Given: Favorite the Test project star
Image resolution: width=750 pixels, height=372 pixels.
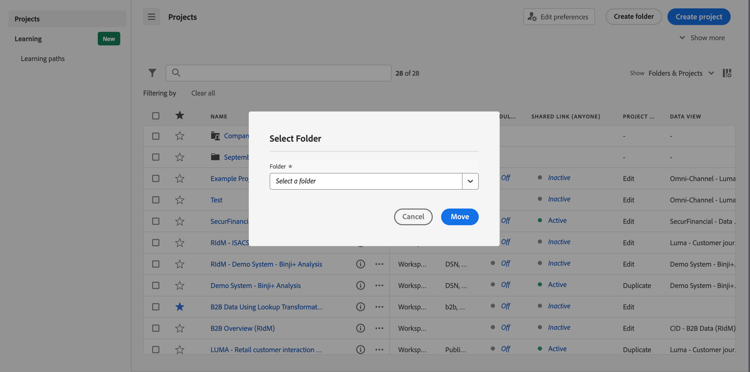Looking at the screenshot, I should click(179, 200).
